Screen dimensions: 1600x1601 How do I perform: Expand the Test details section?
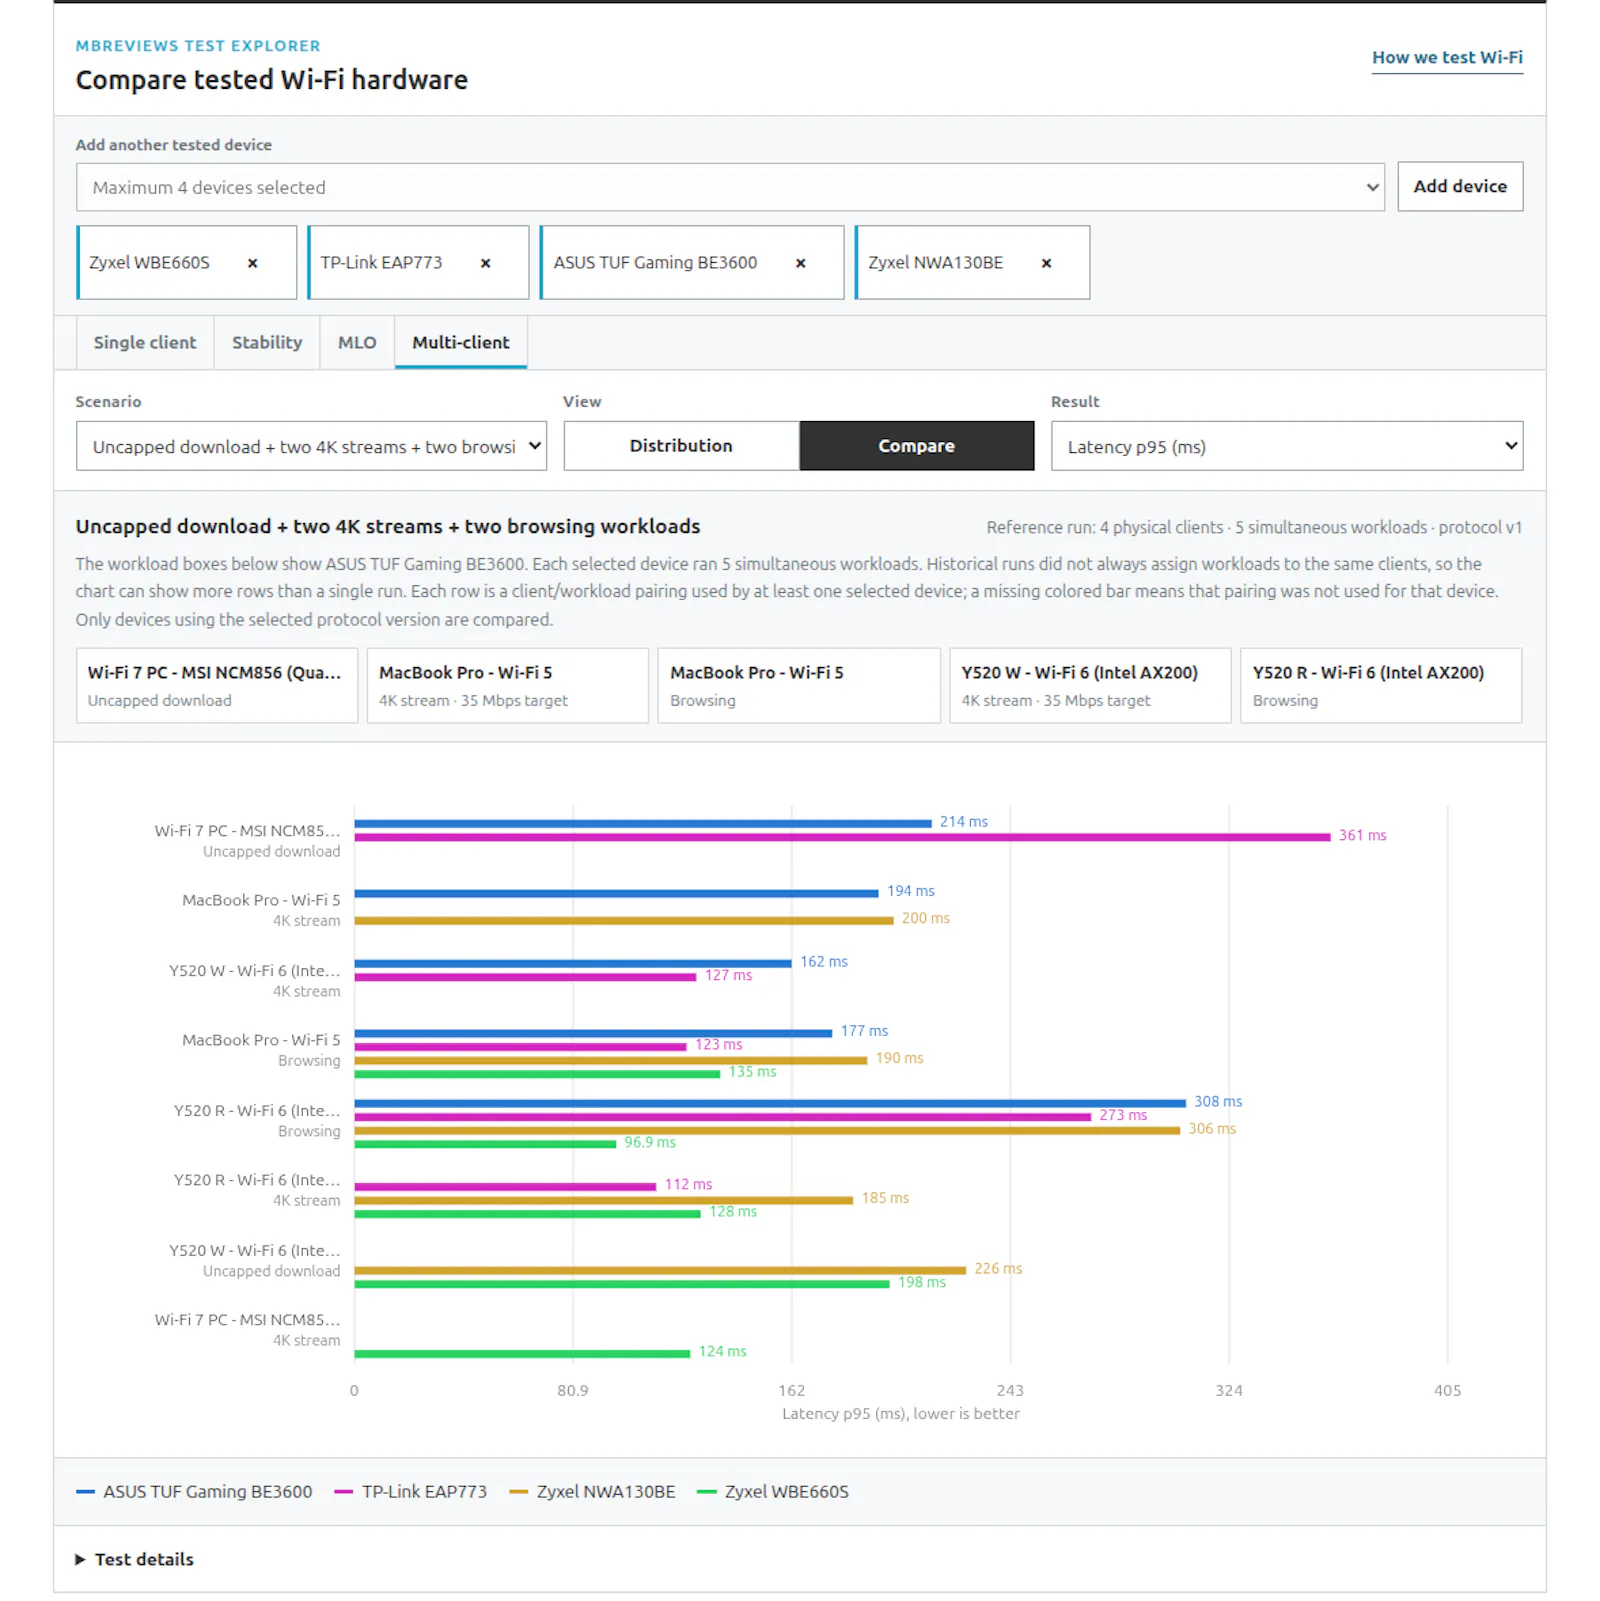coord(135,1559)
